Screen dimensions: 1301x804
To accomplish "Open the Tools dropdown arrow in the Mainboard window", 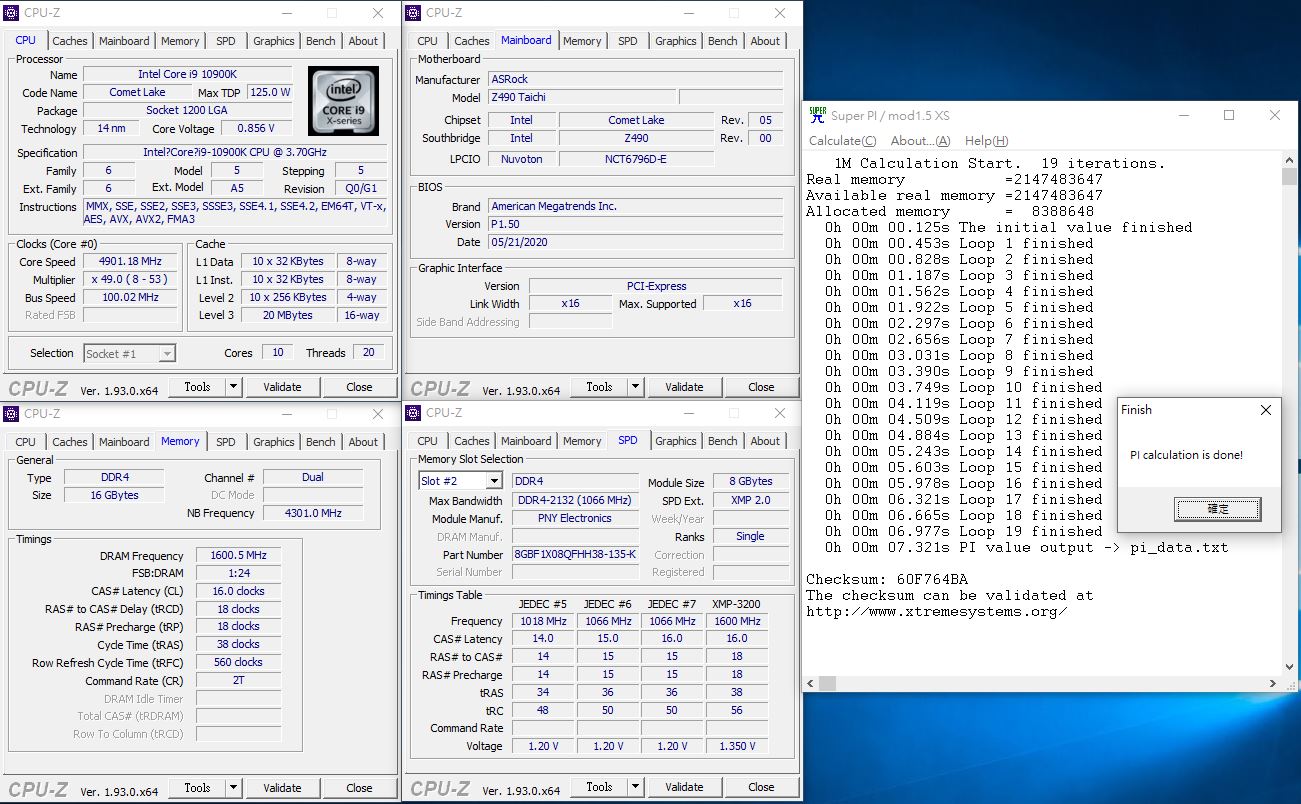I will tap(635, 387).
